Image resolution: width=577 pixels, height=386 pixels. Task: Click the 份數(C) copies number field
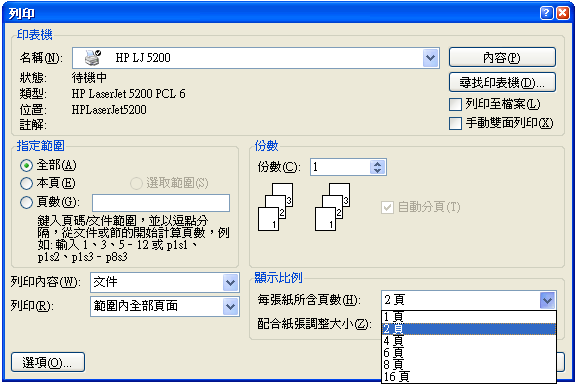pyautogui.click(x=340, y=167)
